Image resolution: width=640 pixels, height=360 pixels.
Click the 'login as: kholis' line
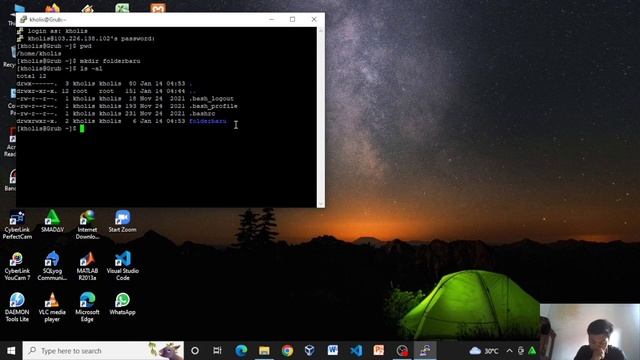click(x=57, y=31)
